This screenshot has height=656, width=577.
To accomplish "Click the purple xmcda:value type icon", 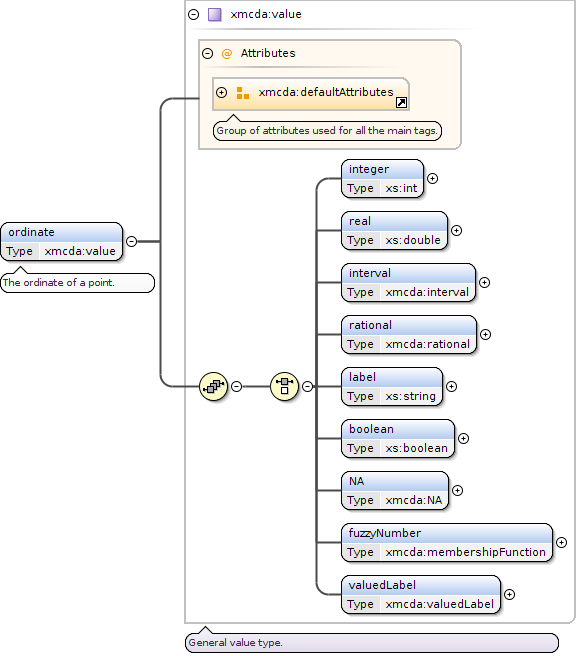I will (215, 15).
